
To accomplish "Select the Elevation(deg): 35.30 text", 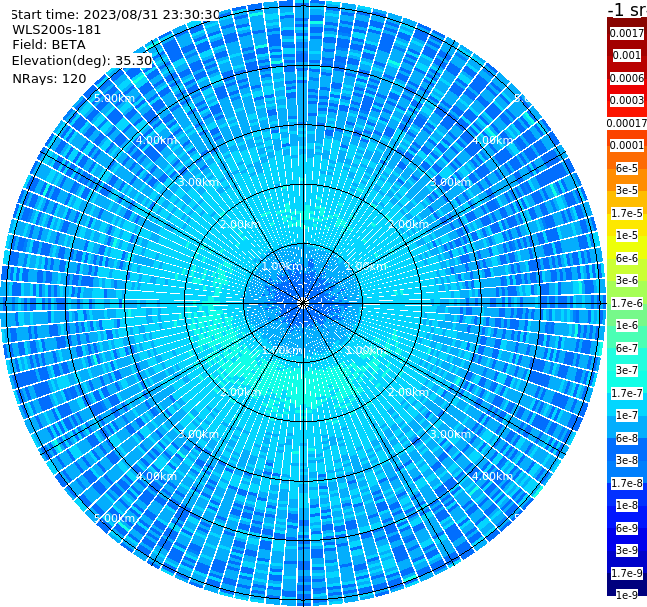I will [82, 61].
